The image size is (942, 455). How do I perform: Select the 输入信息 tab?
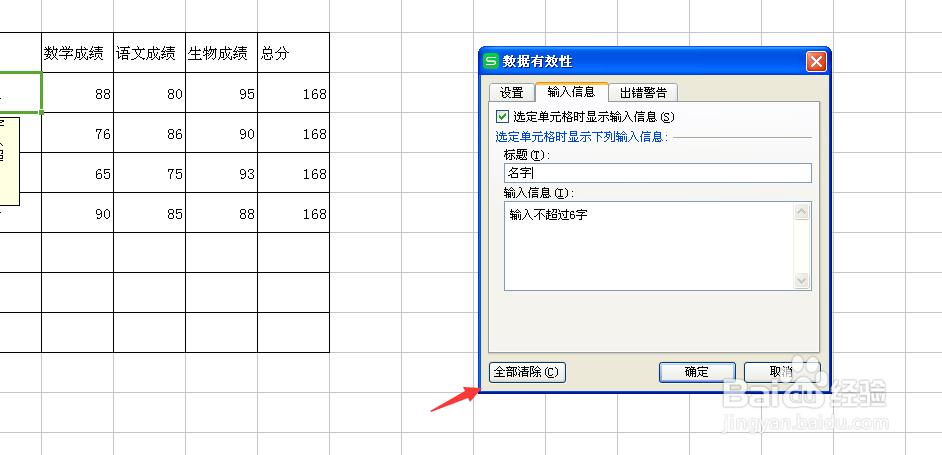coord(571,91)
